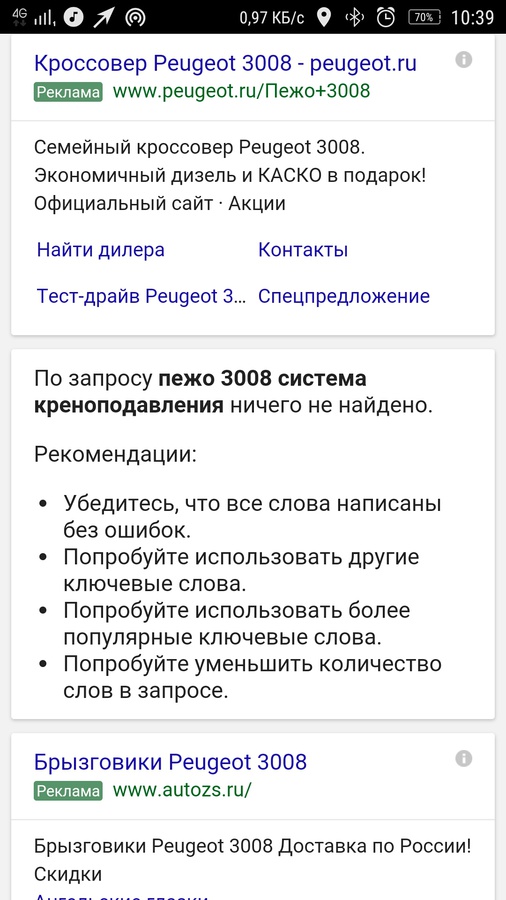Image resolution: width=506 pixels, height=900 pixels.
Task: Tap the 'Реклама' badge on the Peugeot ad
Action: coord(68,92)
